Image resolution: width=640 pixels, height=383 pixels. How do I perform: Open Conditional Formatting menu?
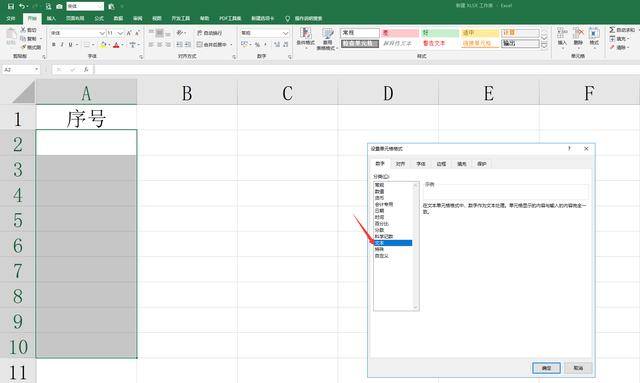tap(305, 38)
